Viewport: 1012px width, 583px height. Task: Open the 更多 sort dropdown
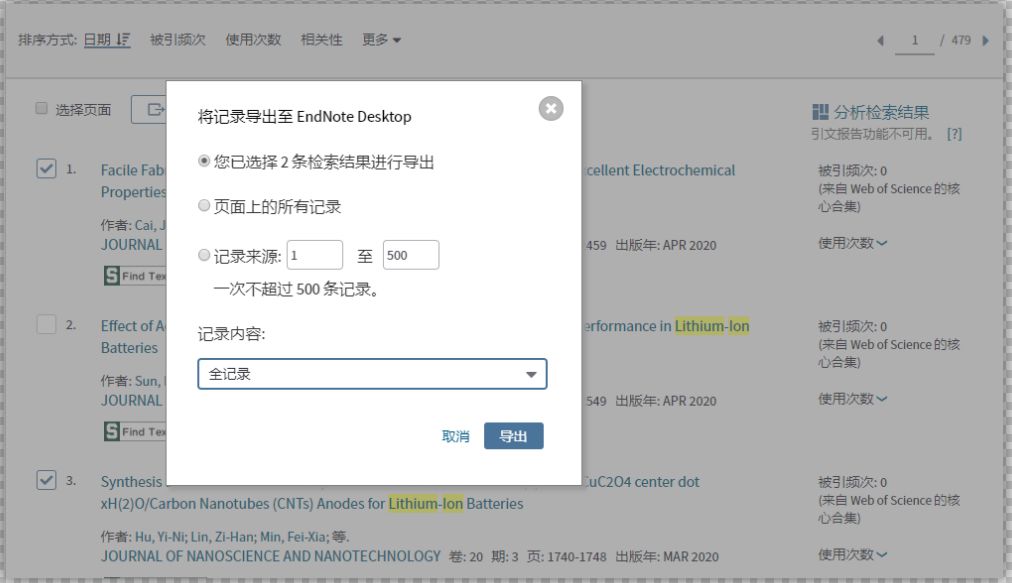[x=381, y=40]
